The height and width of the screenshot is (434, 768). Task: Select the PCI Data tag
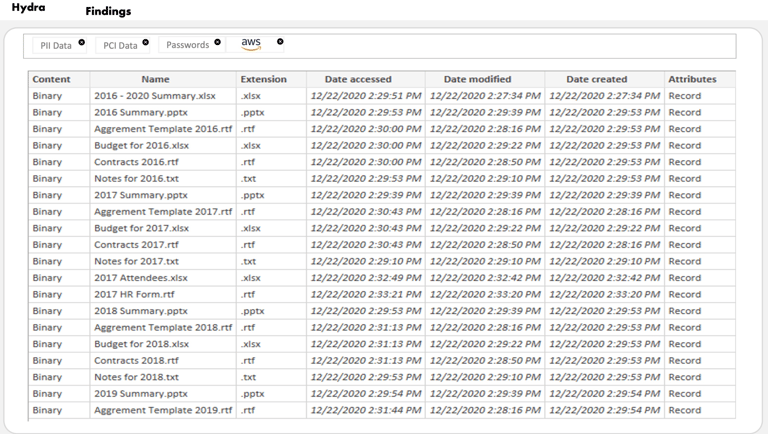tap(120, 46)
